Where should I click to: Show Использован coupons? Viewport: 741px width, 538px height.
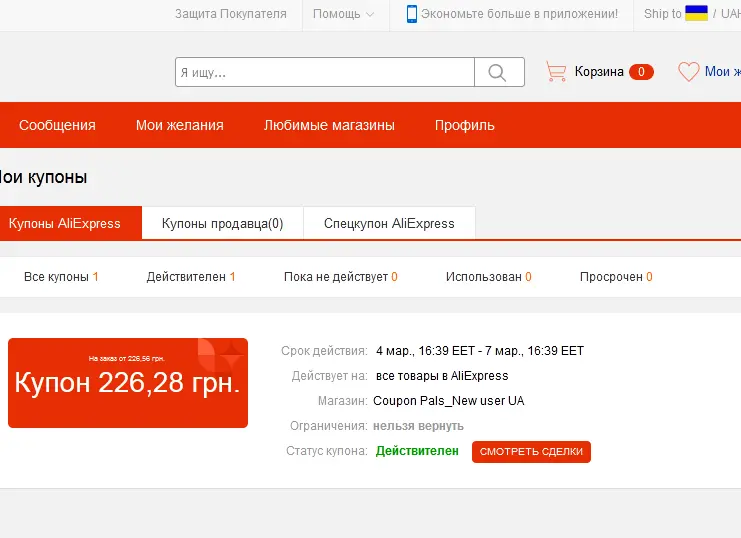[489, 277]
